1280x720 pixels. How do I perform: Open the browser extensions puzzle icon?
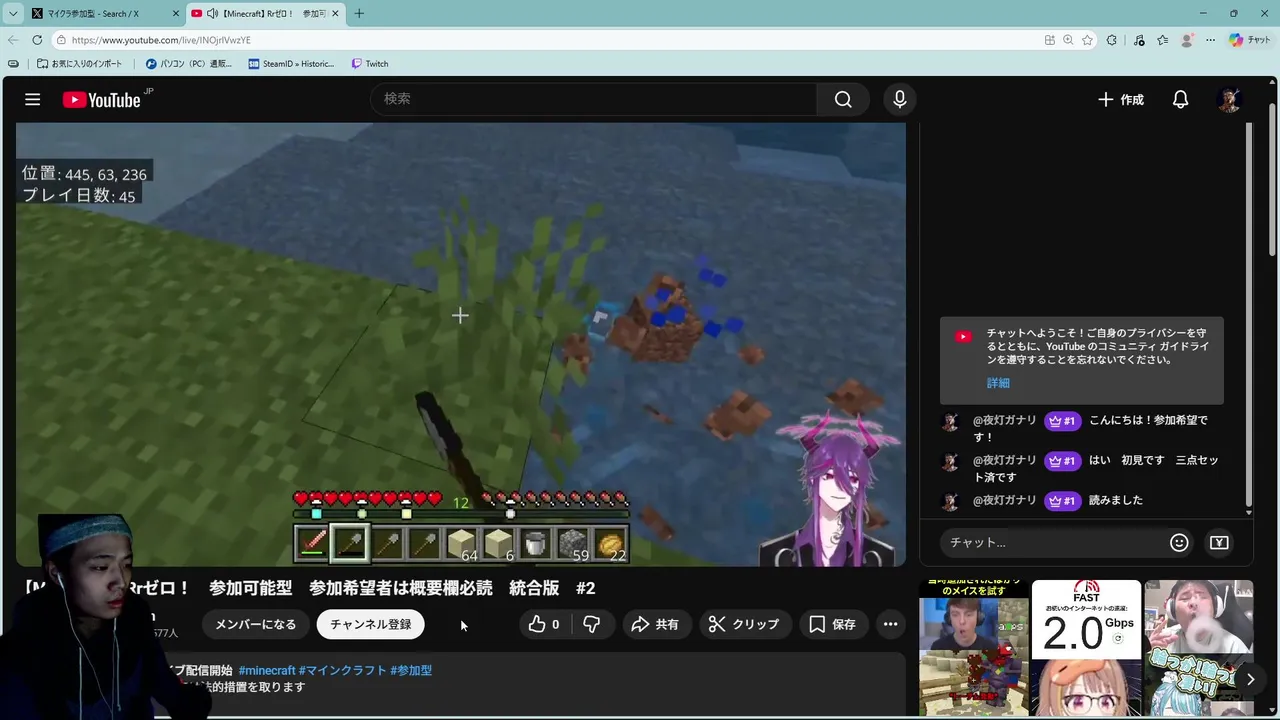[1112, 40]
